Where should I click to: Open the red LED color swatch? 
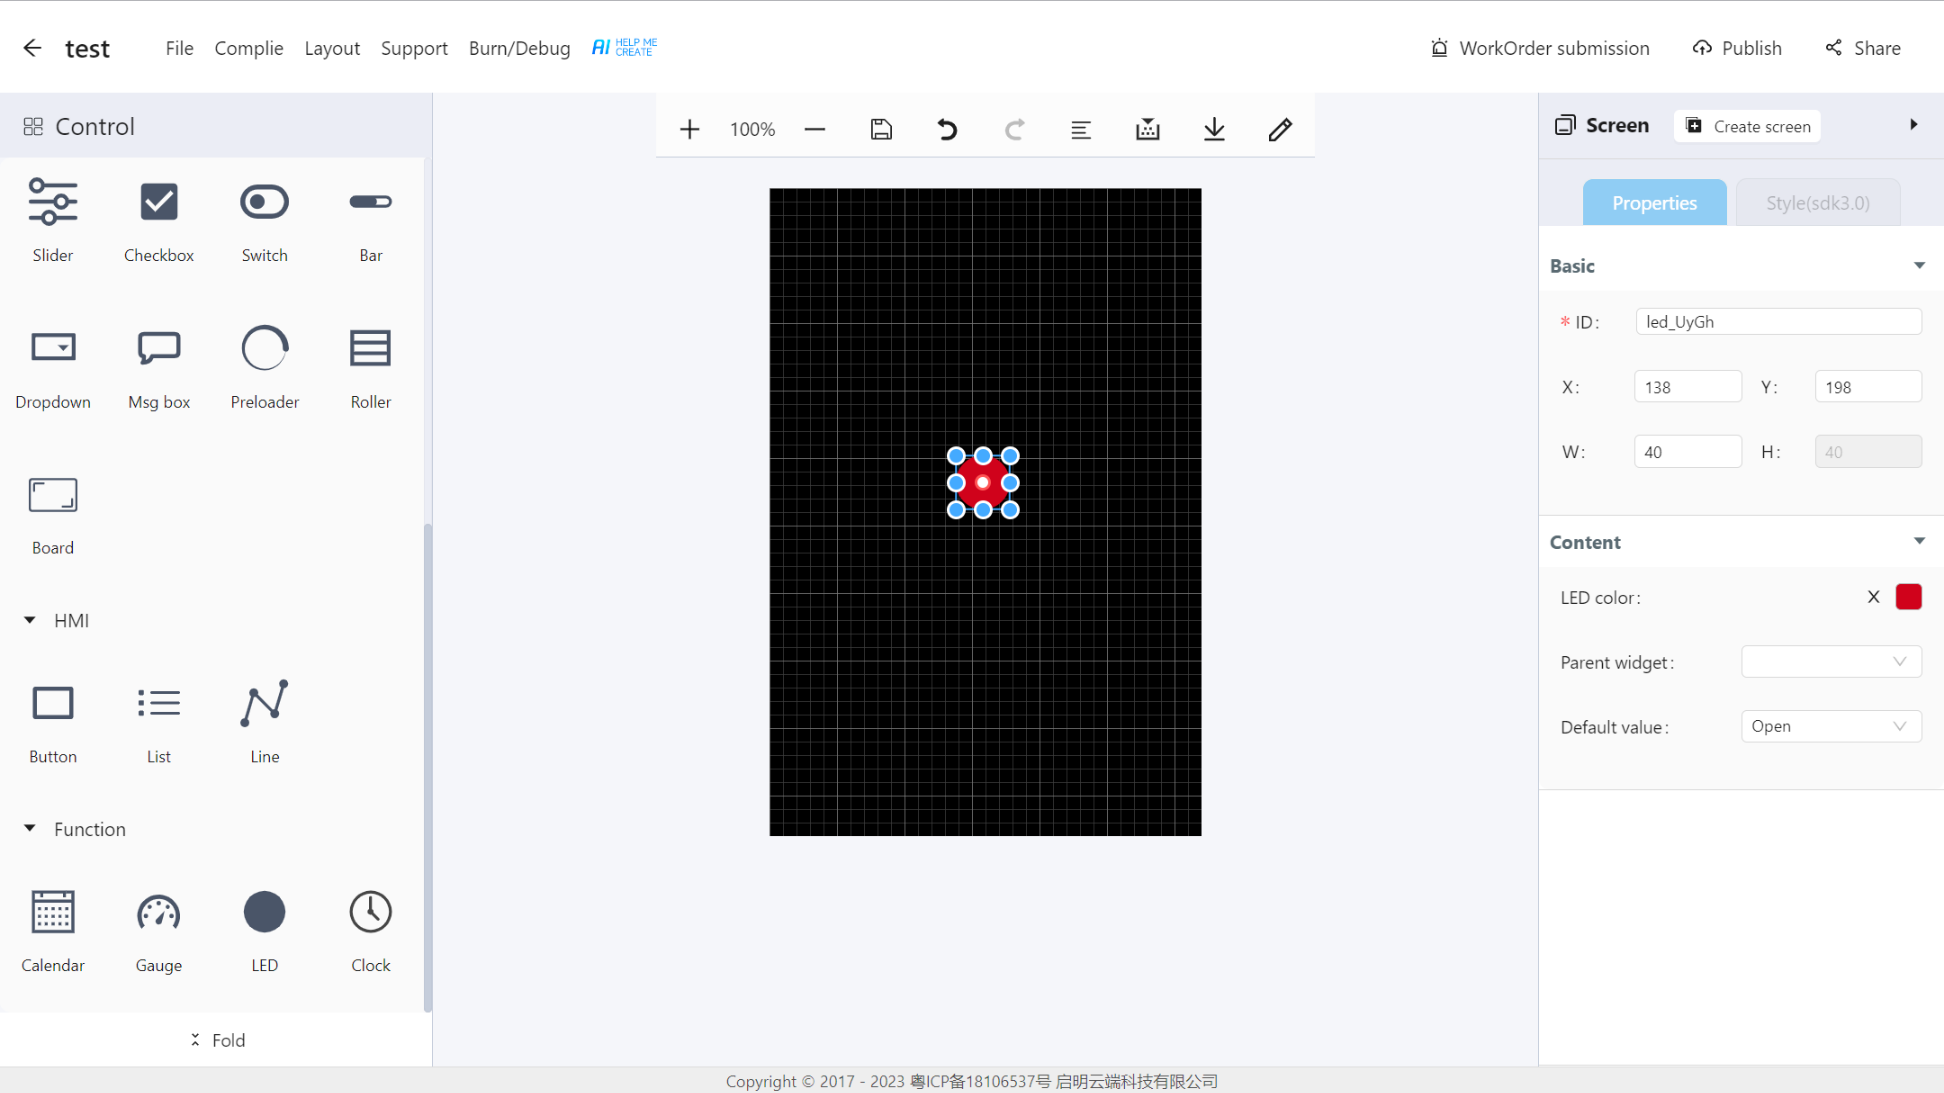pyautogui.click(x=1908, y=597)
